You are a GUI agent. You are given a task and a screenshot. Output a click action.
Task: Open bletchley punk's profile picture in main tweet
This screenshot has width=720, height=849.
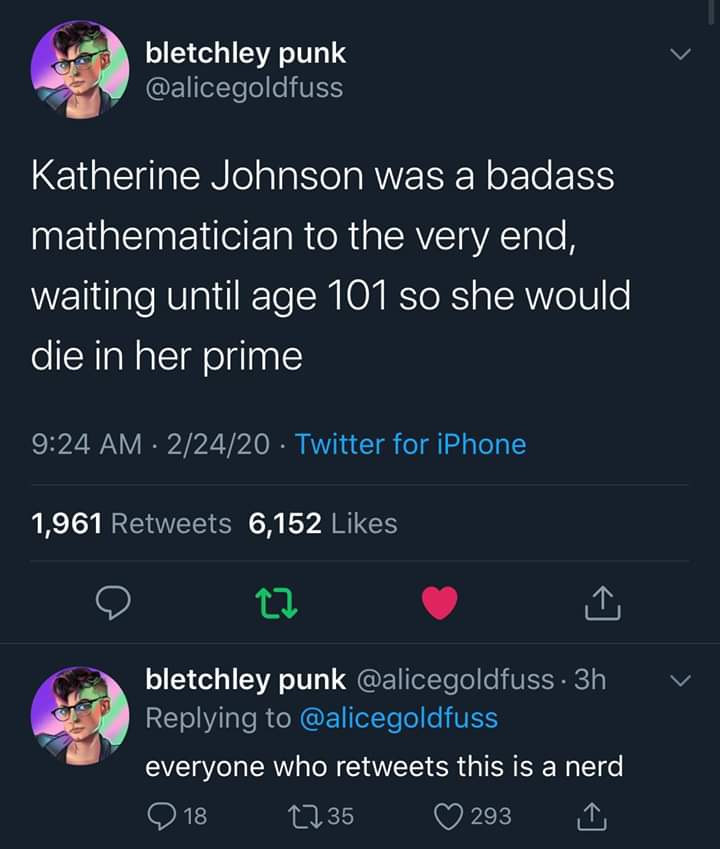79,69
